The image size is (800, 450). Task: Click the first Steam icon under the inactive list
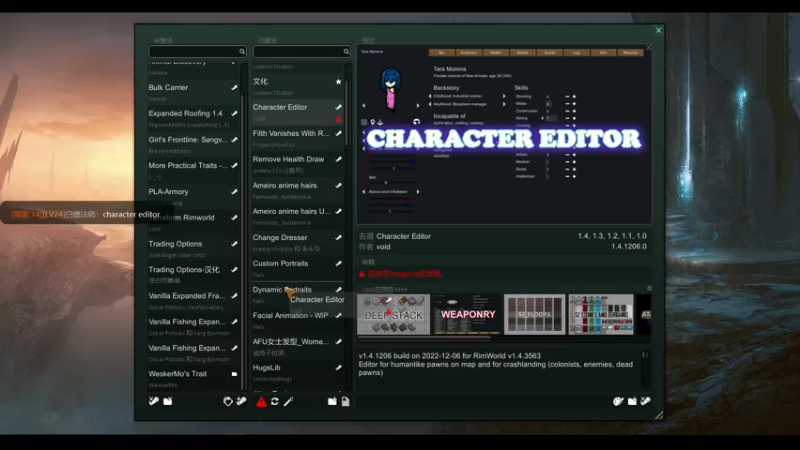click(154, 402)
